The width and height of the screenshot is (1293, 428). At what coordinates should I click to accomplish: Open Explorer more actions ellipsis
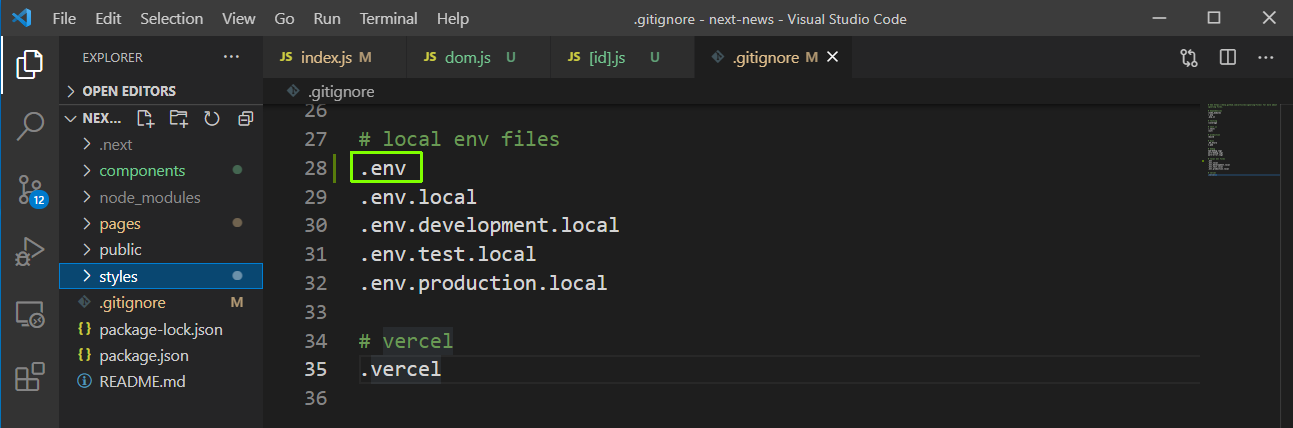click(232, 58)
